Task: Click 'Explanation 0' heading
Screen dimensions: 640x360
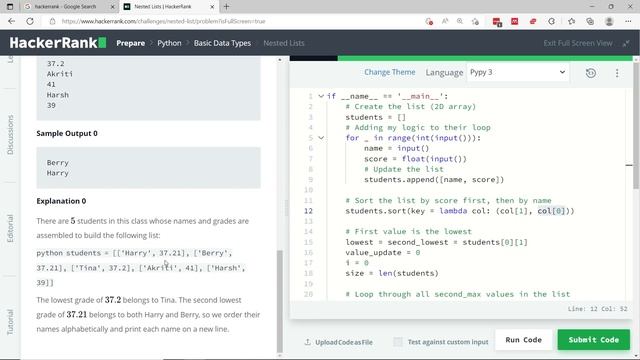Action: click(x=61, y=201)
